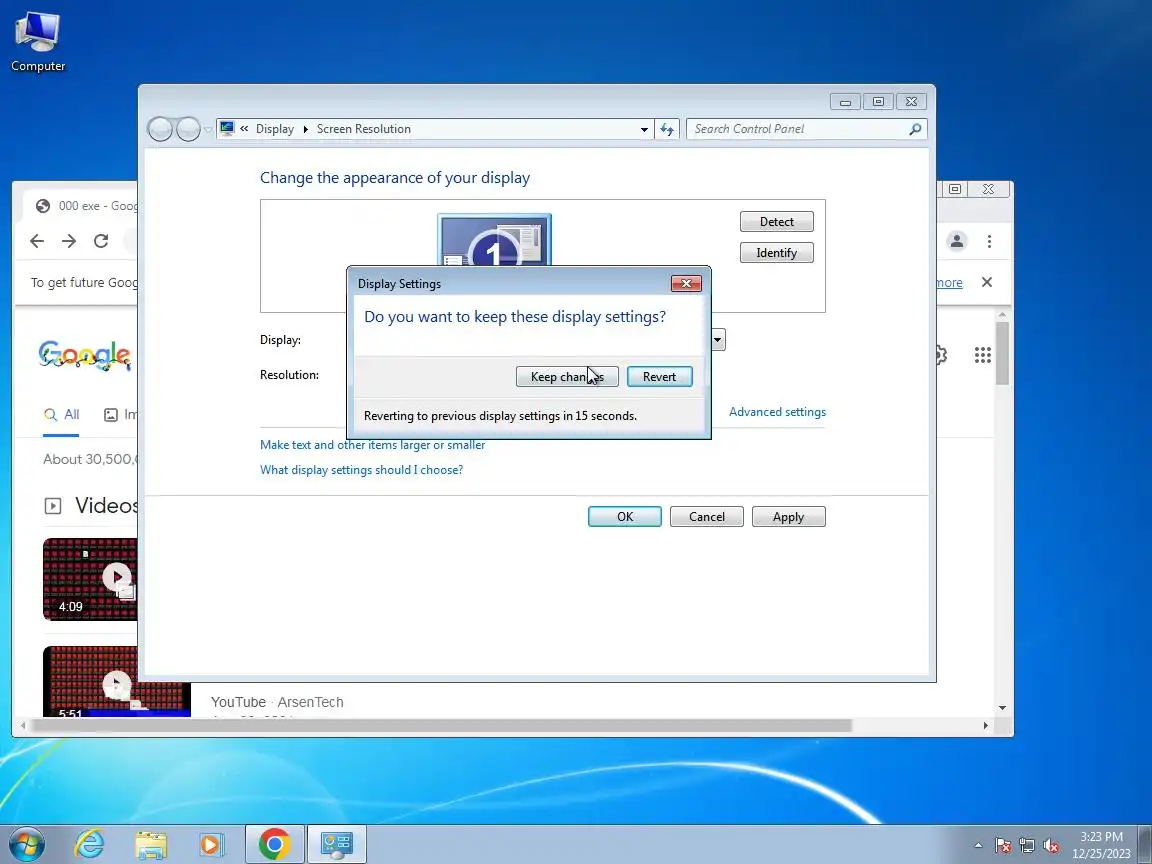1152x864 pixels.
Task: Click the Control Panel back navigation button
Action: click(x=160, y=129)
